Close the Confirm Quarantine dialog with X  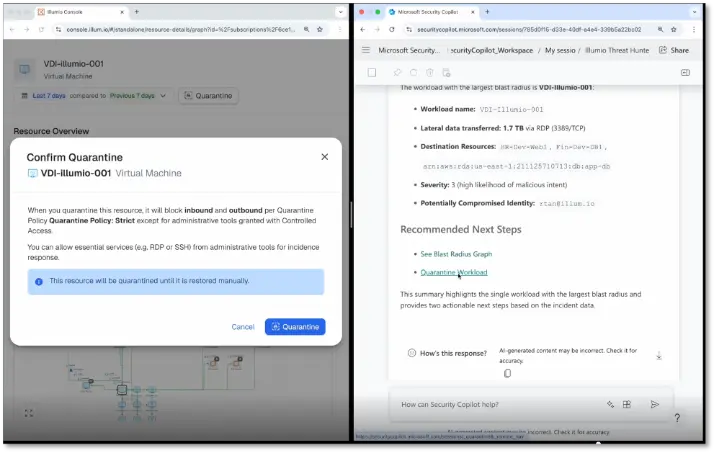point(325,157)
